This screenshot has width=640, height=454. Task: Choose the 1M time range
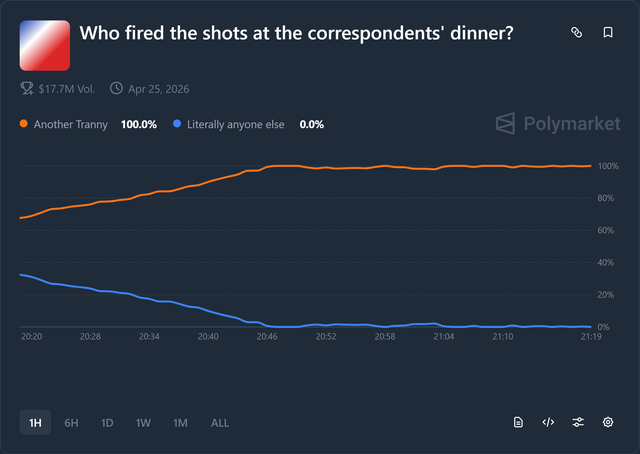pyautogui.click(x=180, y=422)
